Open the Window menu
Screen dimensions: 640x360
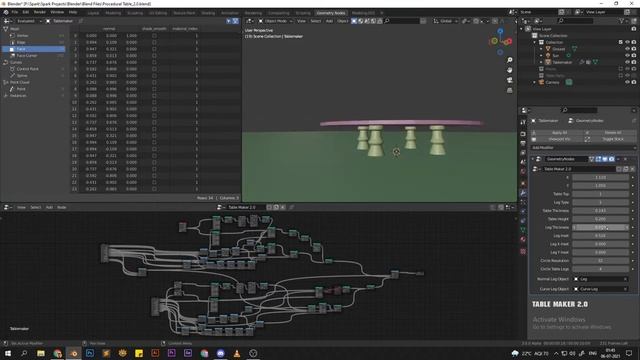[57, 12]
